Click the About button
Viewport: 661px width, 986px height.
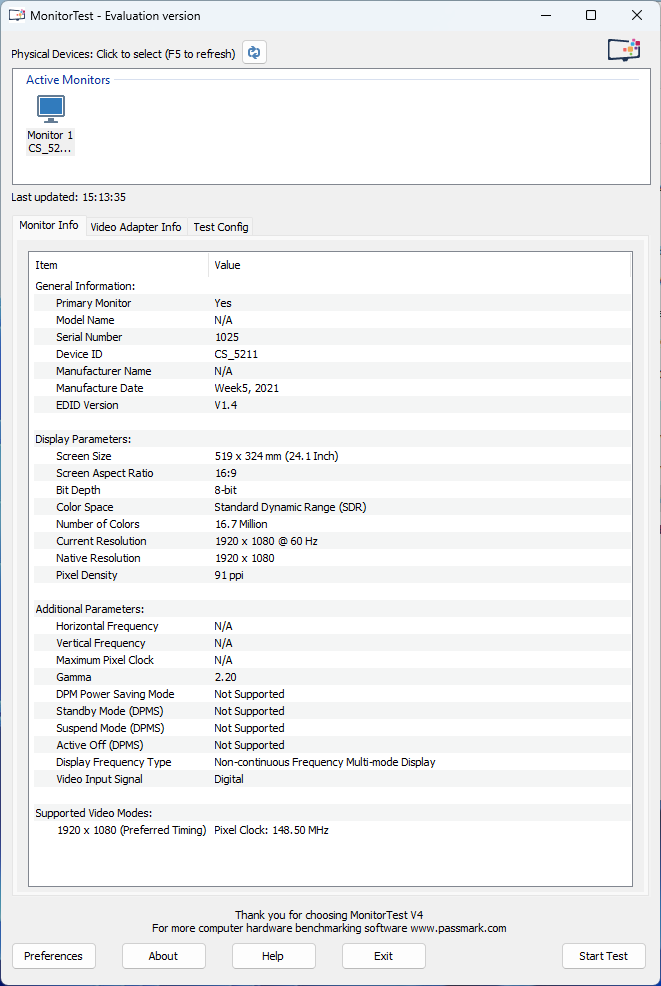(164, 956)
